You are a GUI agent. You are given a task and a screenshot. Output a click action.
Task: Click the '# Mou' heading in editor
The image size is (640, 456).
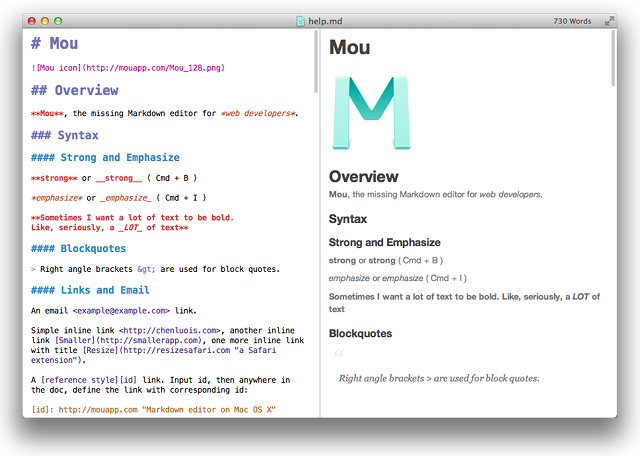tap(54, 43)
